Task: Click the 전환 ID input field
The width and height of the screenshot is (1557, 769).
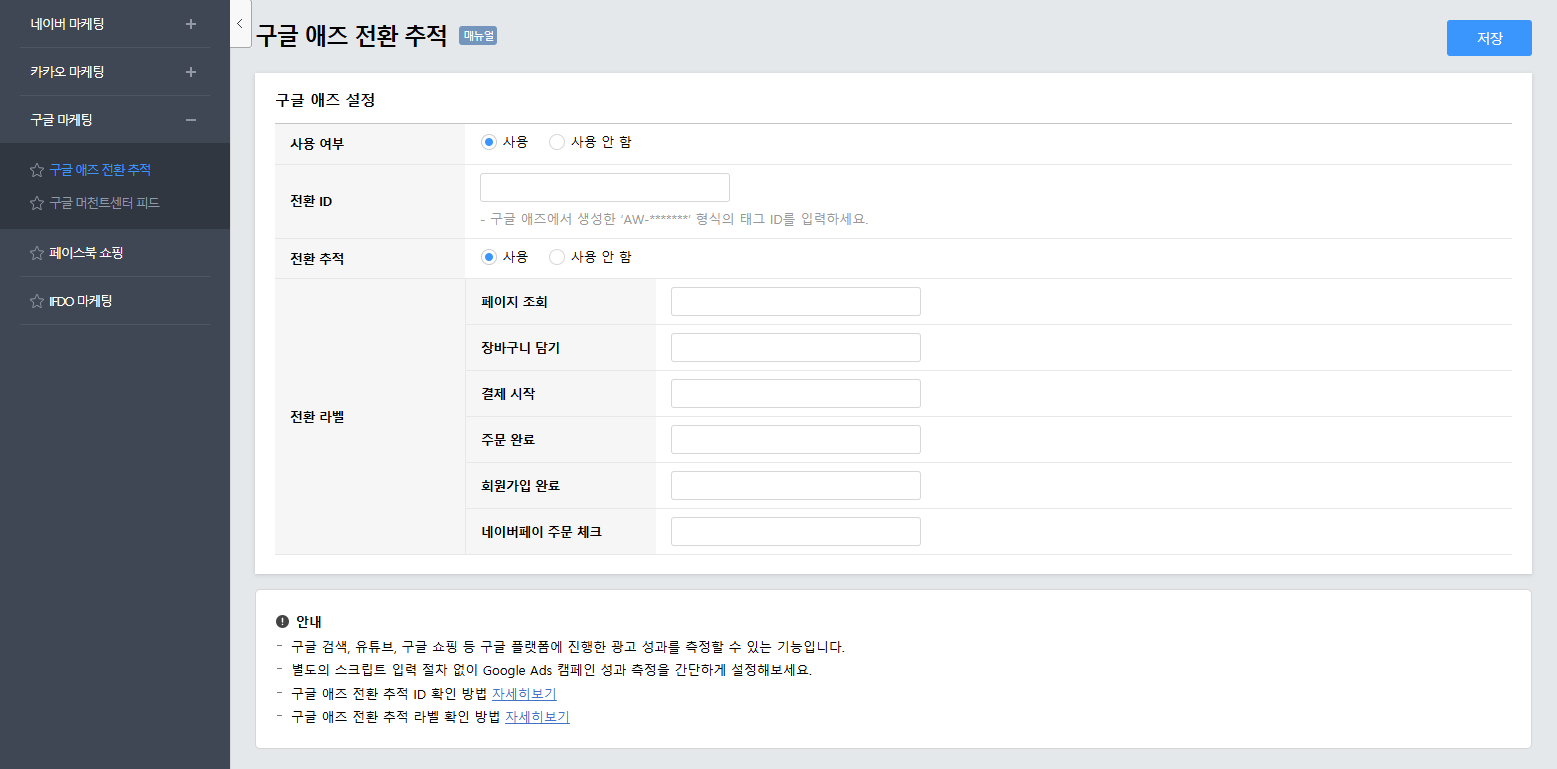Action: [605, 188]
